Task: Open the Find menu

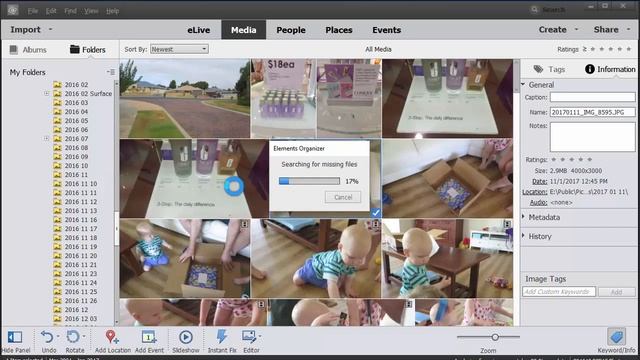Action: 70,11
